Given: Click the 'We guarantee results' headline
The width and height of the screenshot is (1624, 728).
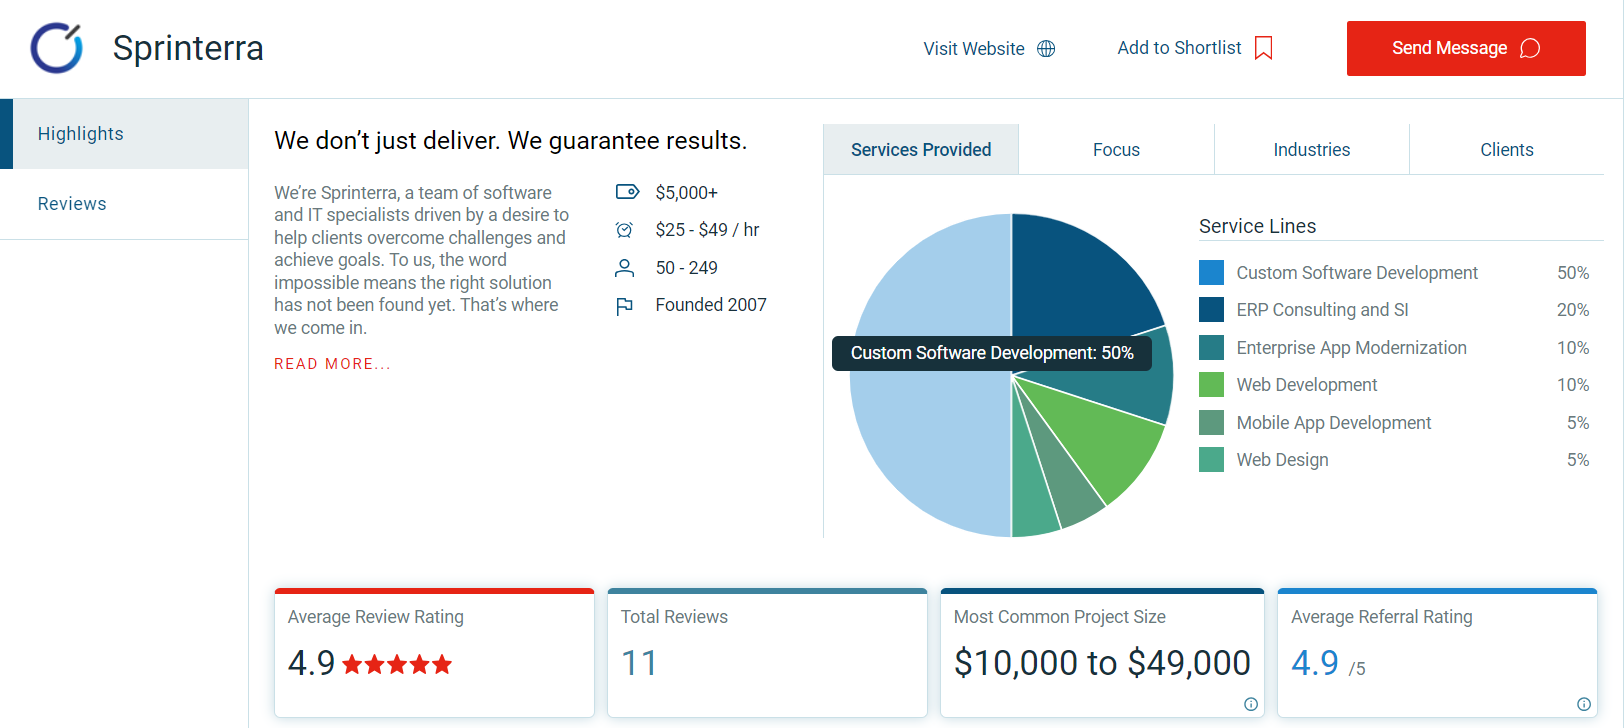Looking at the screenshot, I should click(x=510, y=141).
